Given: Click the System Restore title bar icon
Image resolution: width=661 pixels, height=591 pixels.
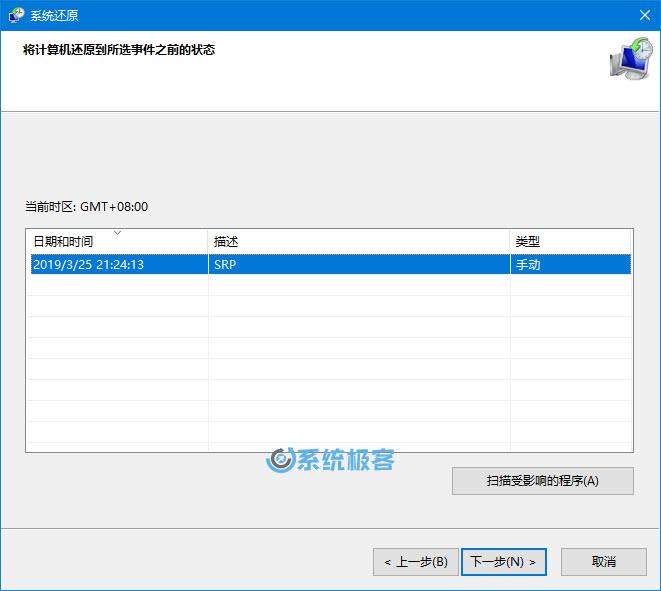Looking at the screenshot, I should [x=16, y=15].
